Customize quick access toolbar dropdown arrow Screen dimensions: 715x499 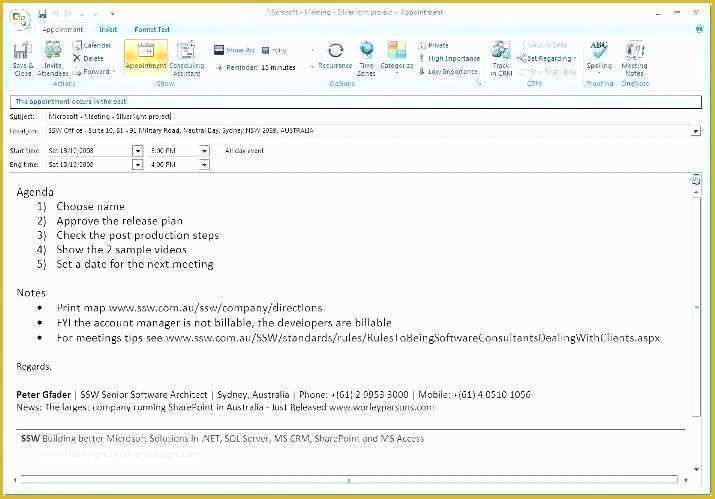112,14
